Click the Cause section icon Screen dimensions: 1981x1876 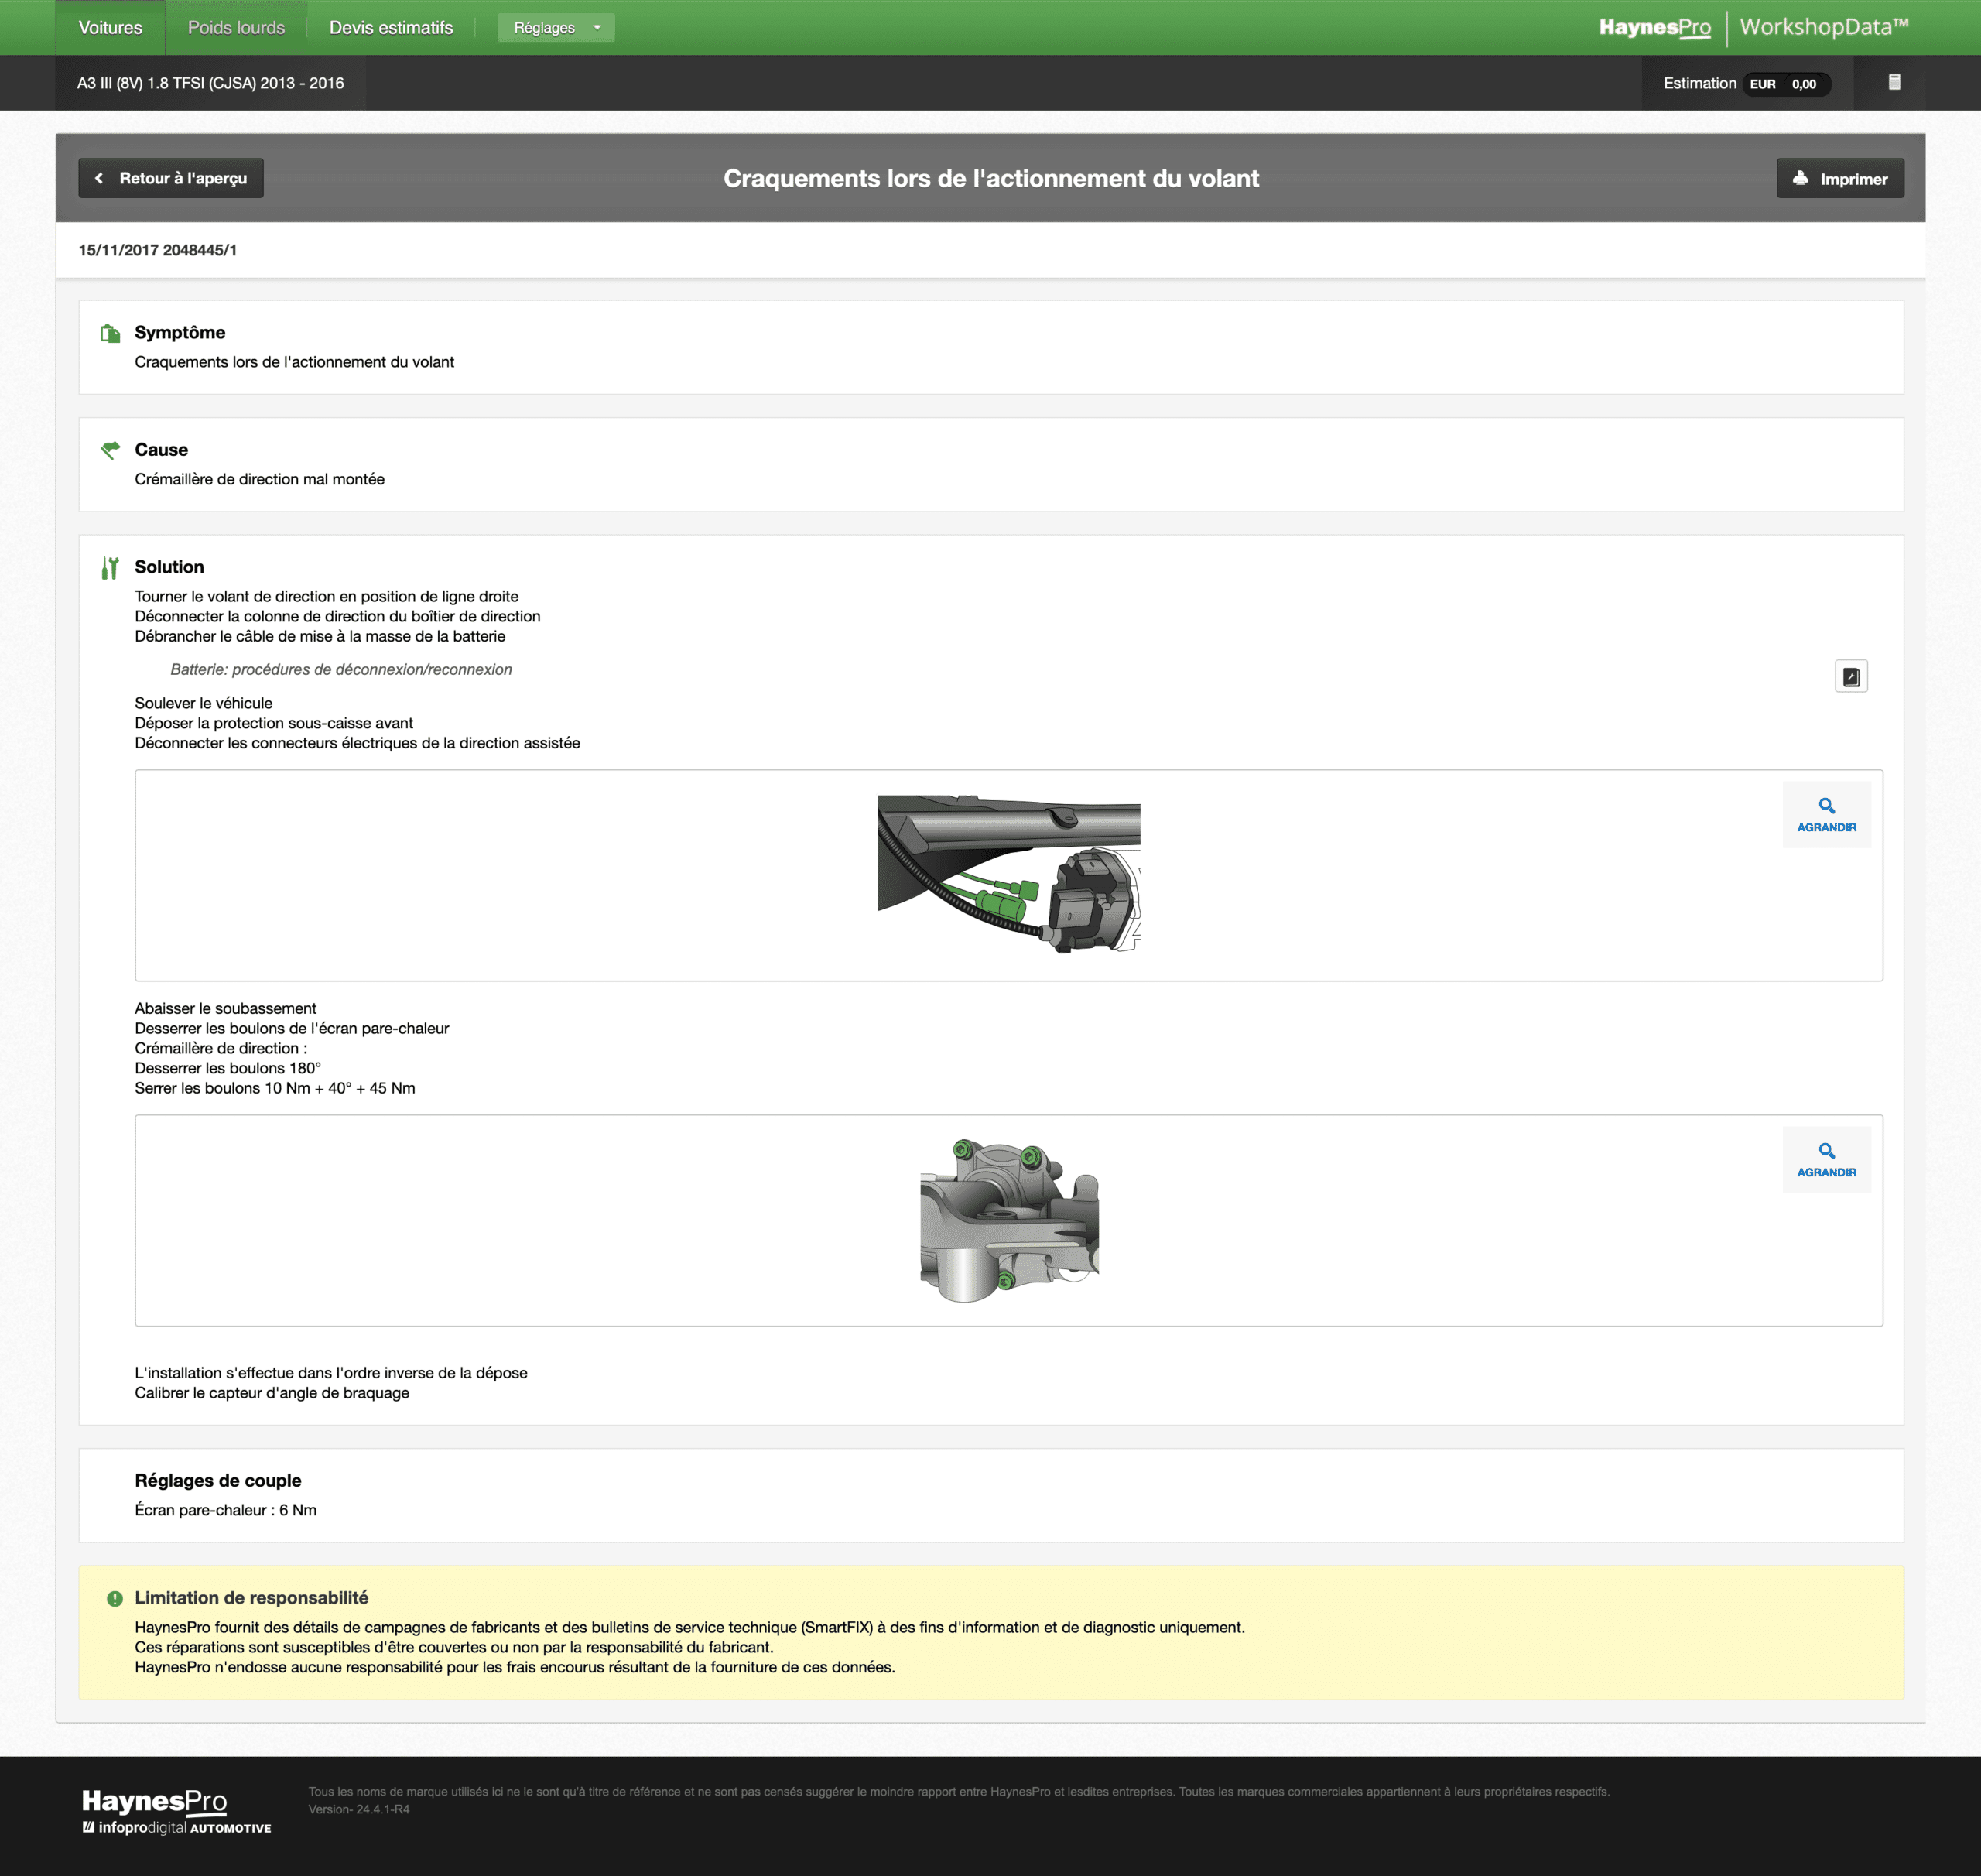(x=110, y=450)
